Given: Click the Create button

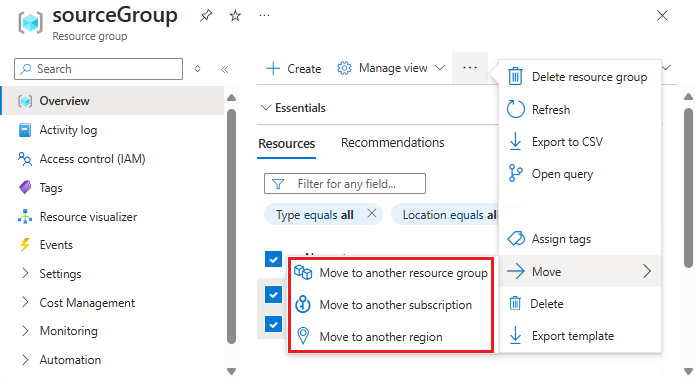Looking at the screenshot, I should (293, 69).
